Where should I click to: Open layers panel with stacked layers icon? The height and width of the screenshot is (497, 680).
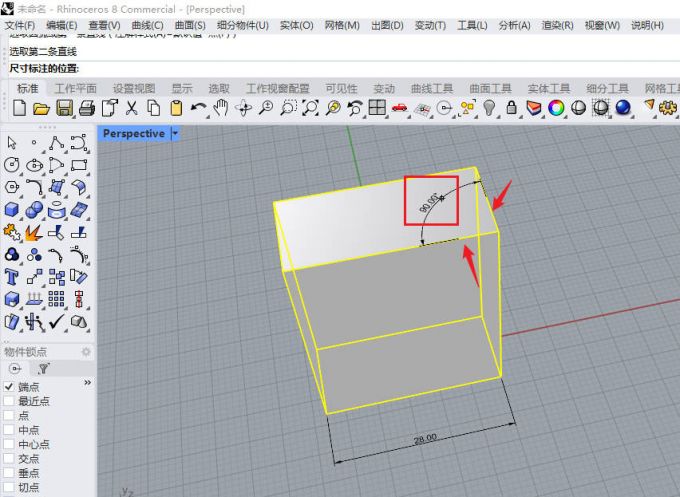click(x=534, y=108)
